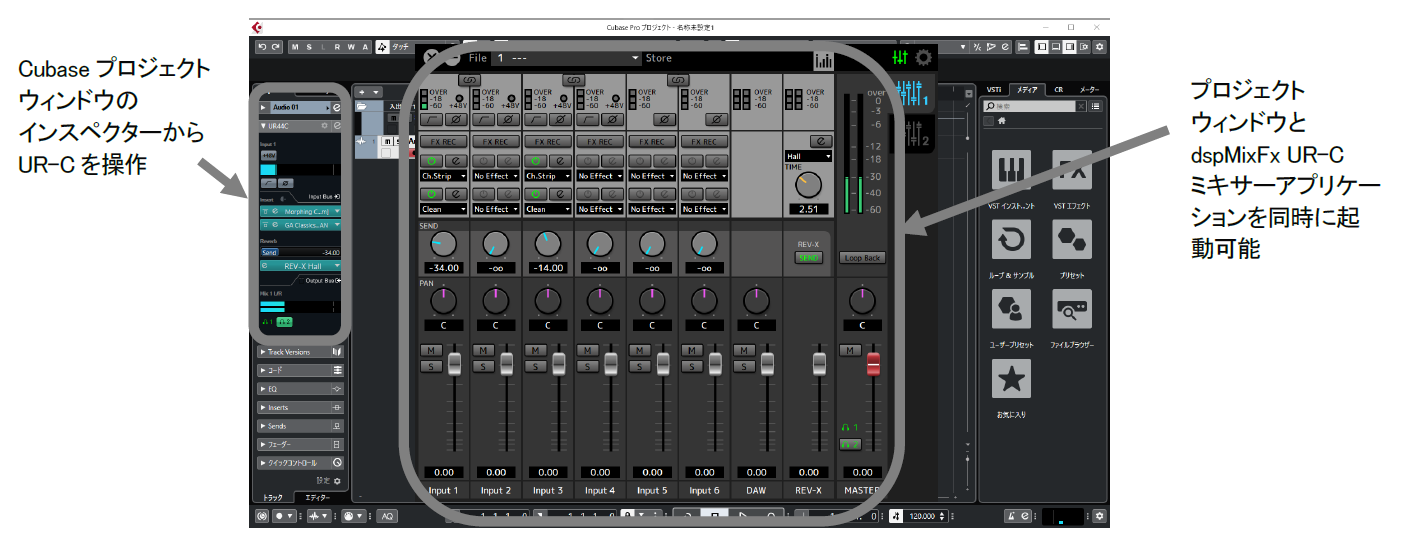The width and height of the screenshot is (1409, 549).
Task: Open Favorites star tile
Action: pyautogui.click(x=1011, y=379)
